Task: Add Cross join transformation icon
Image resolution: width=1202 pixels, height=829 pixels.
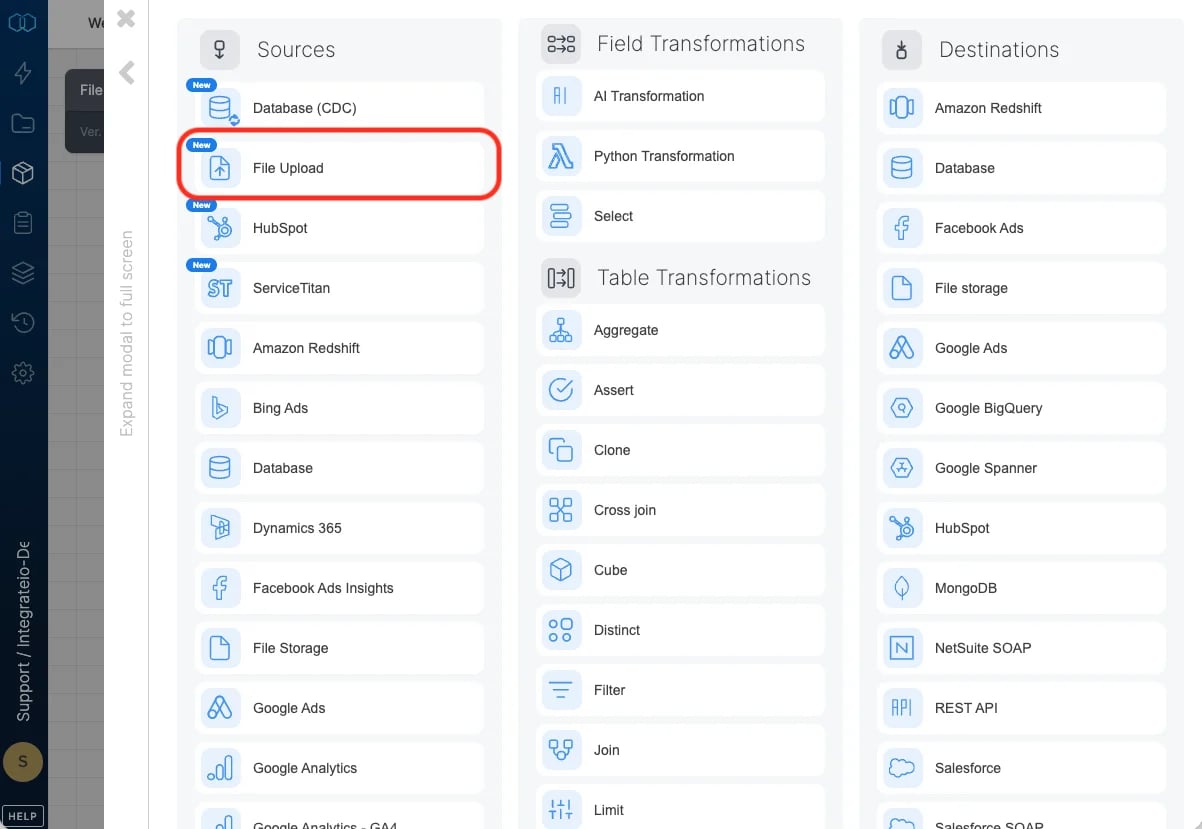Action: (x=561, y=510)
